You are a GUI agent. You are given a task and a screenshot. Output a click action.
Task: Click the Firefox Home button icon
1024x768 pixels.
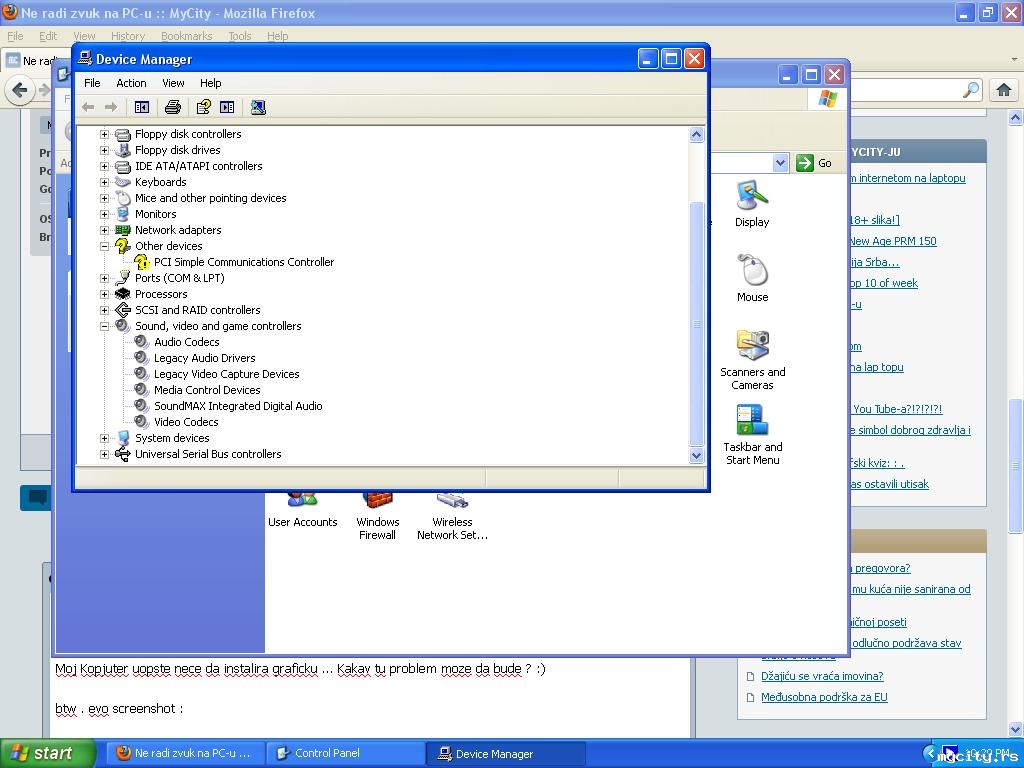(x=1004, y=89)
